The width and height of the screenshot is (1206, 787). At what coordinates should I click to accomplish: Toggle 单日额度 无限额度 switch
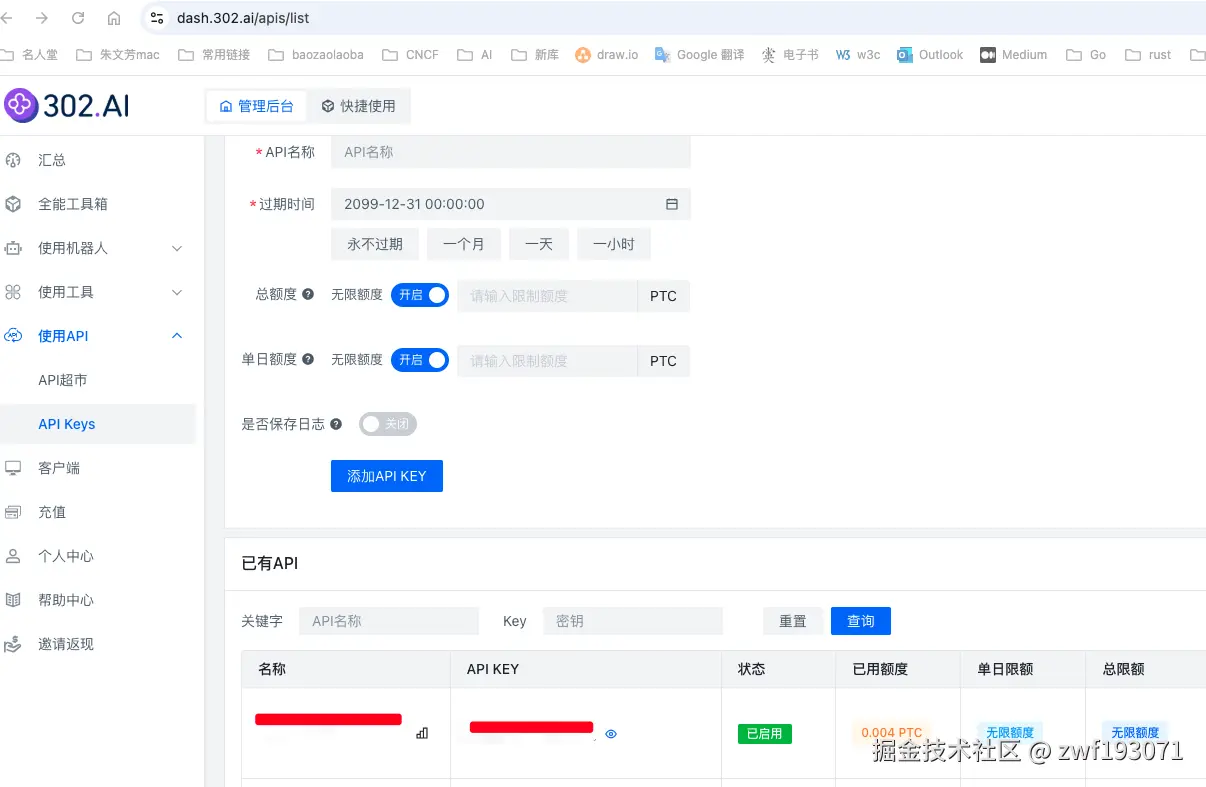tap(420, 359)
